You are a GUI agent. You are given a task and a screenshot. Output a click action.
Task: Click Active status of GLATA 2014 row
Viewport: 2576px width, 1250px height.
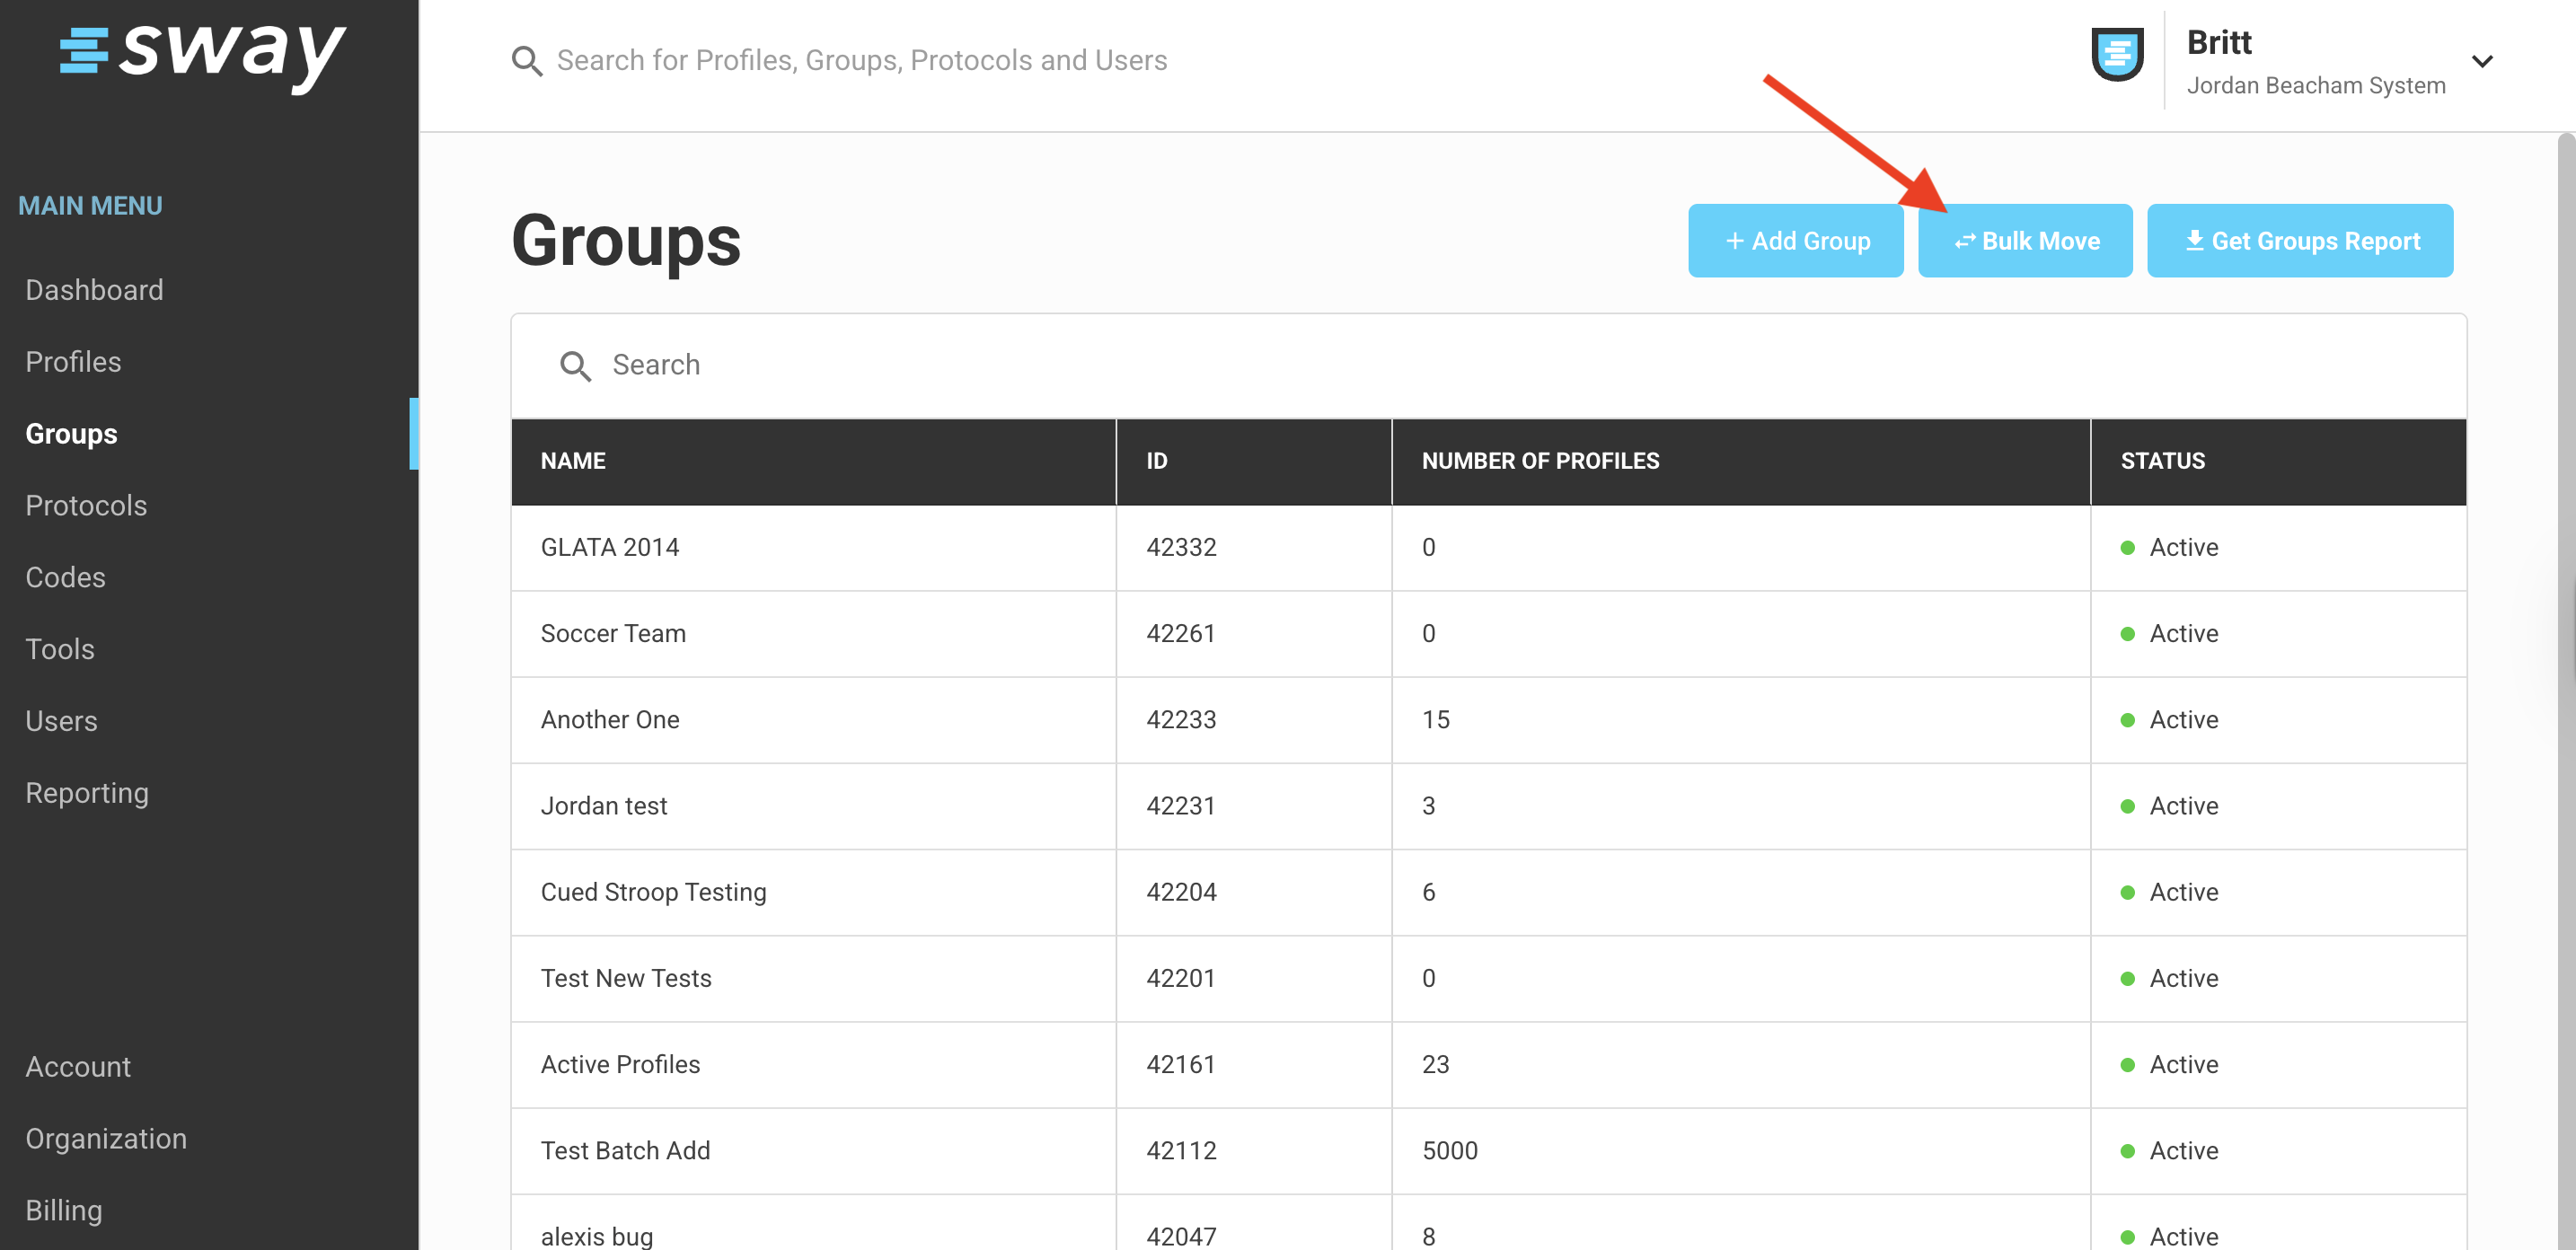click(2169, 548)
